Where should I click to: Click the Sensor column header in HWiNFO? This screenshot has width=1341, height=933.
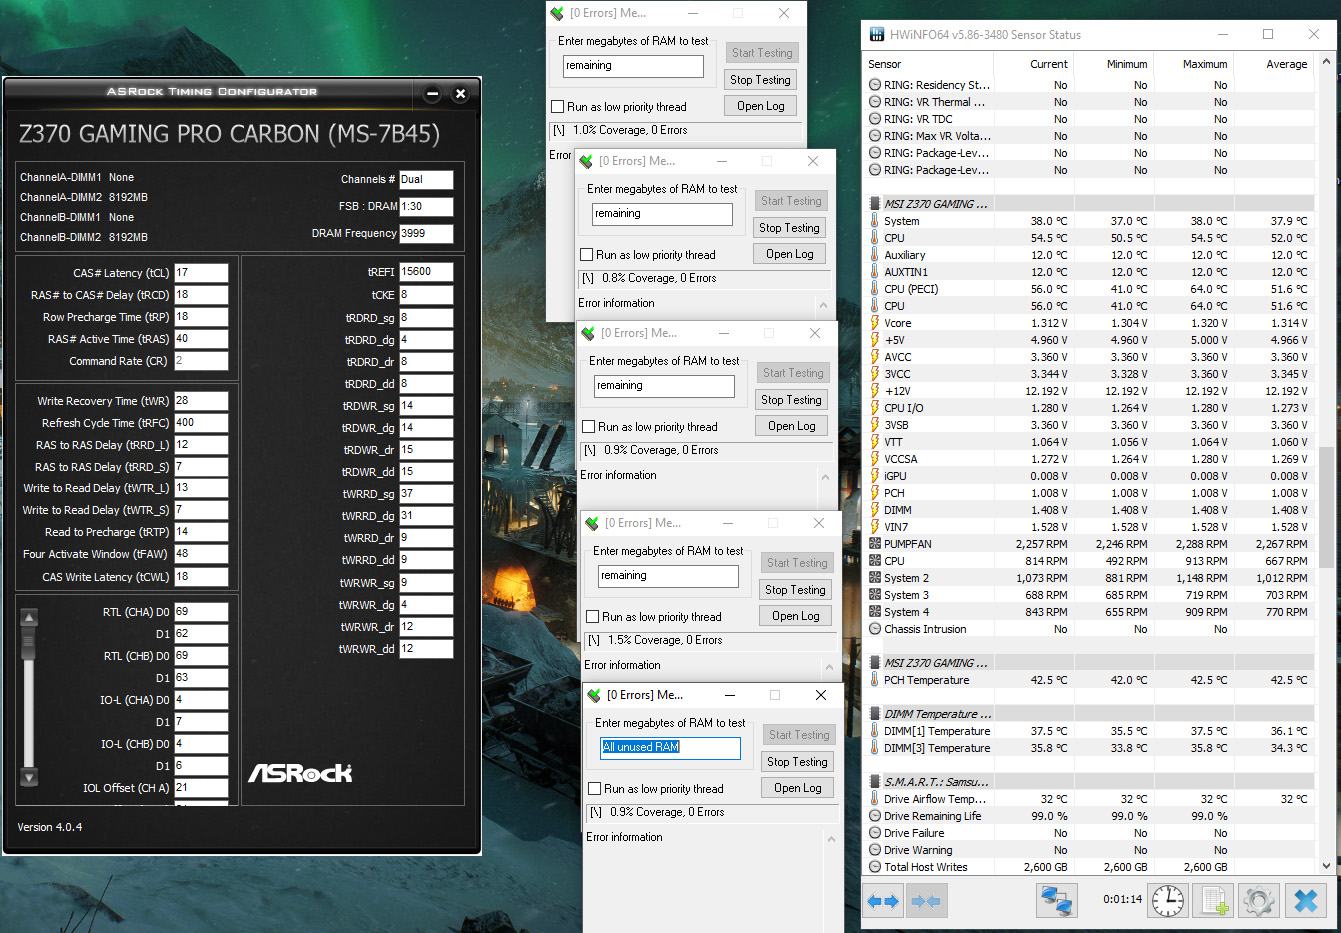click(929, 64)
